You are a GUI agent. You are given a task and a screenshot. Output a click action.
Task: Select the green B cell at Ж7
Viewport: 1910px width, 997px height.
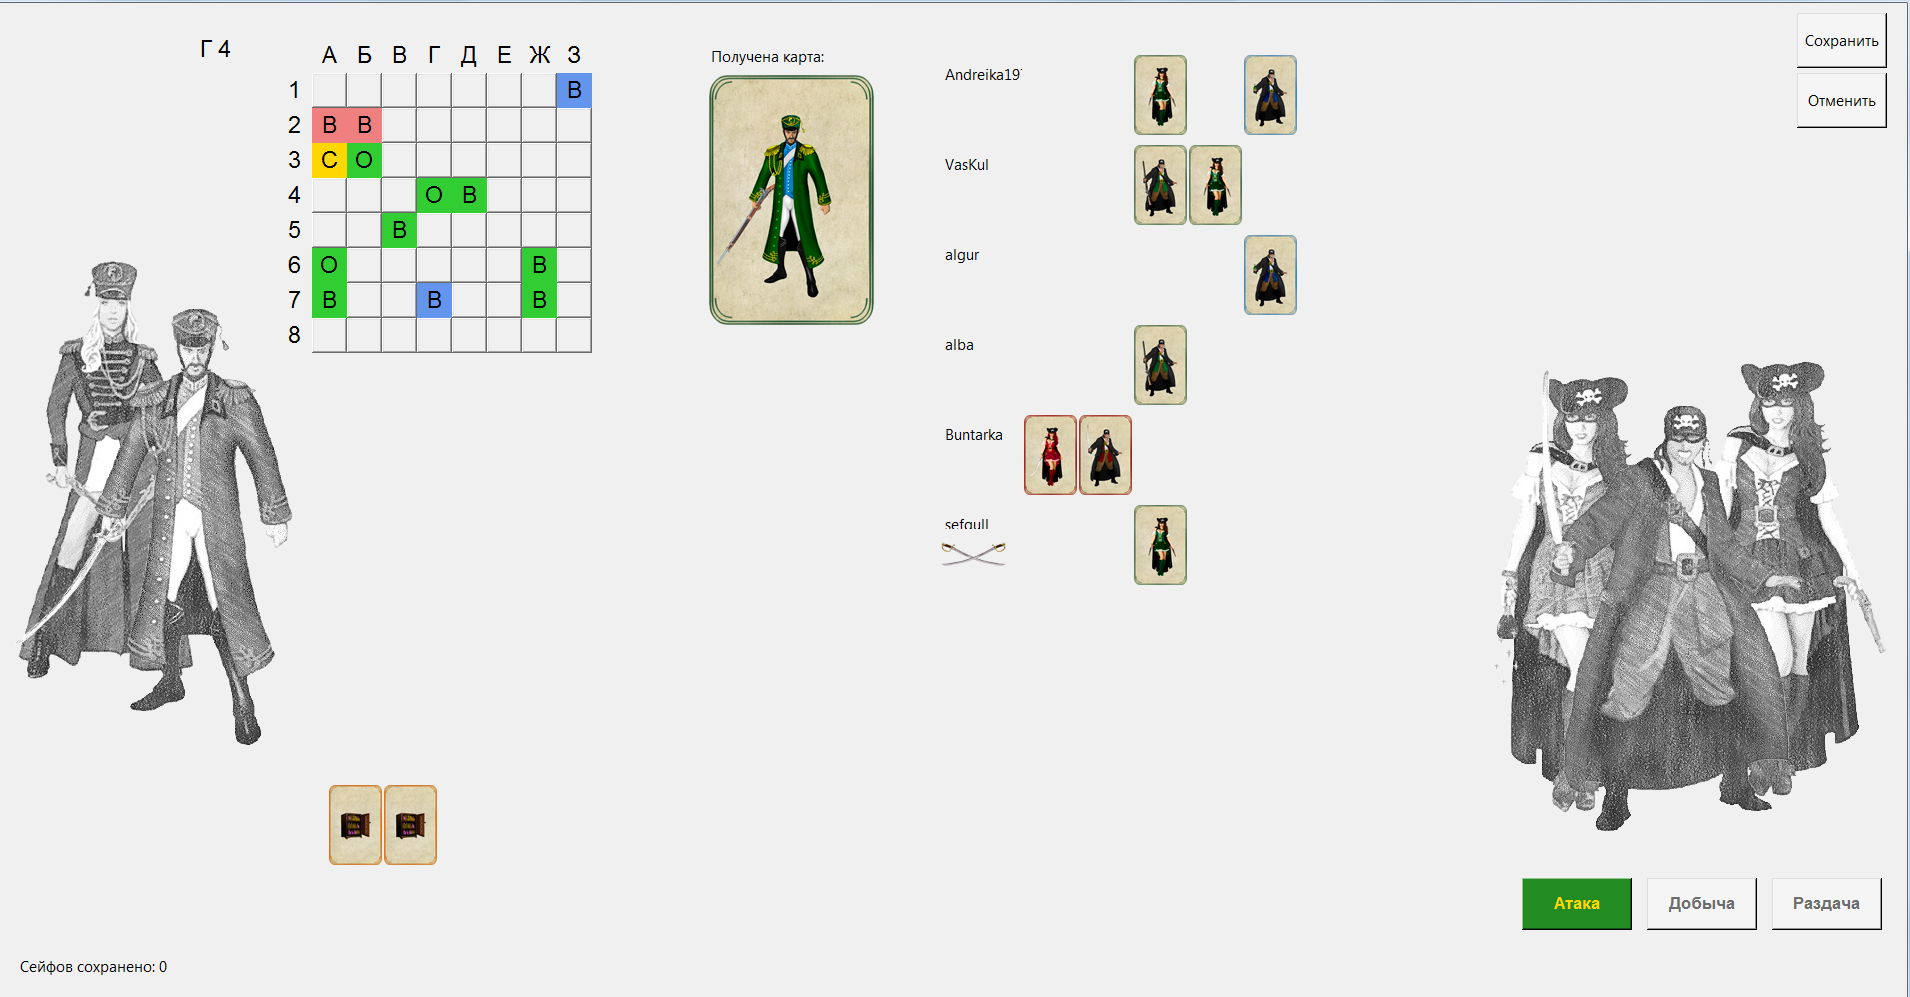click(x=539, y=300)
